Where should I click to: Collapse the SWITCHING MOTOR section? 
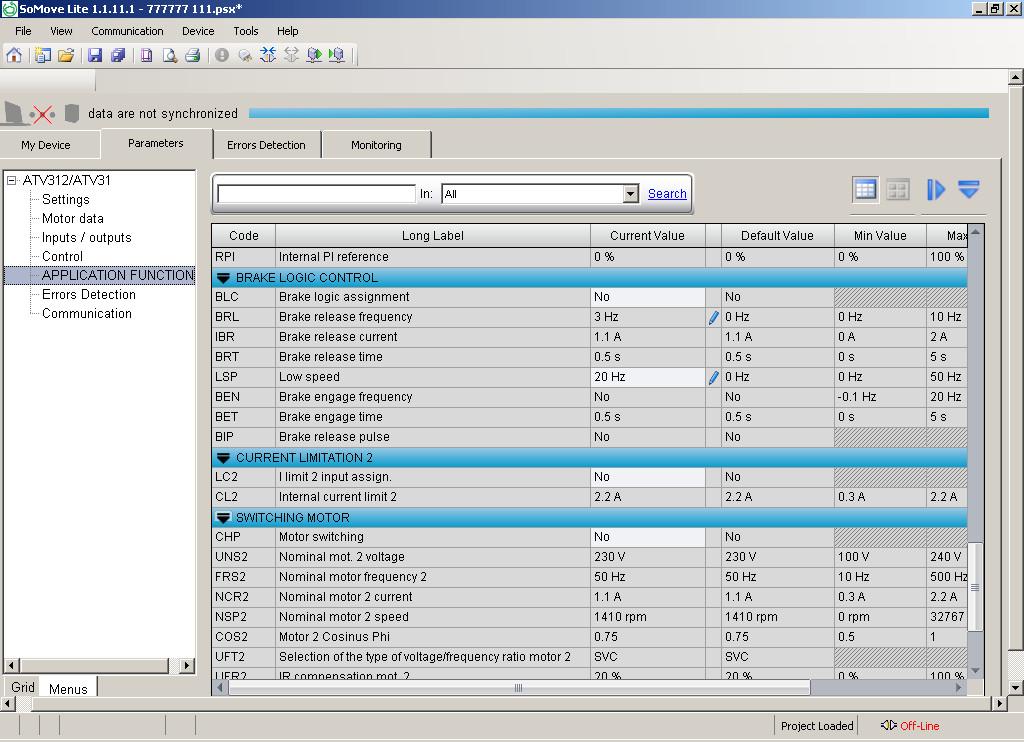pyautogui.click(x=223, y=518)
